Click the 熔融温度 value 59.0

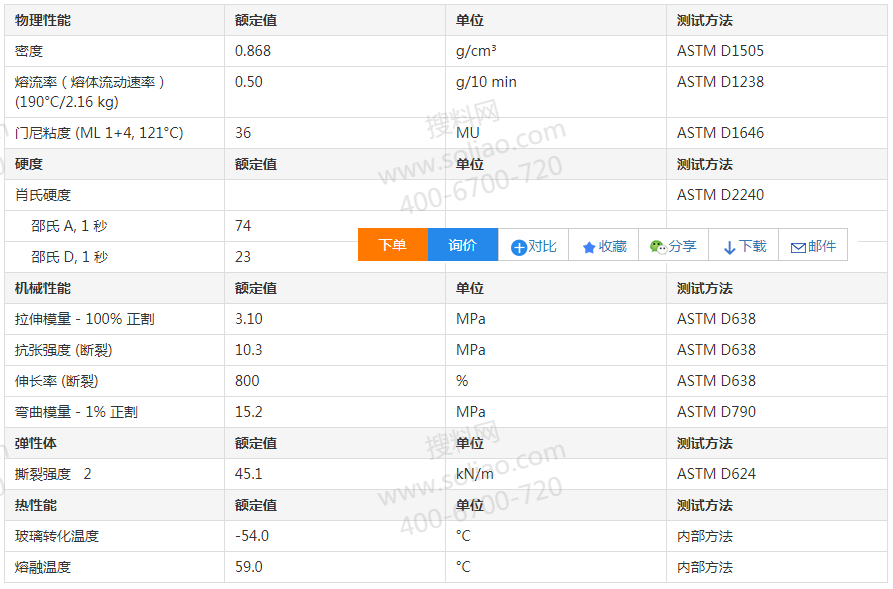pyautogui.click(x=248, y=567)
